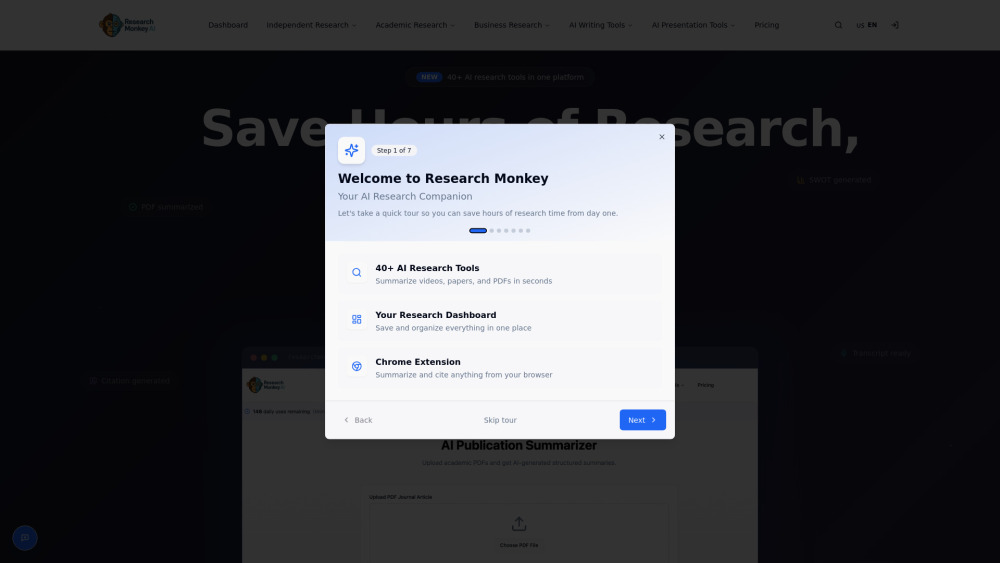Click the Transcript ready floating badge
This screenshot has width=1000, height=563.
click(x=876, y=353)
